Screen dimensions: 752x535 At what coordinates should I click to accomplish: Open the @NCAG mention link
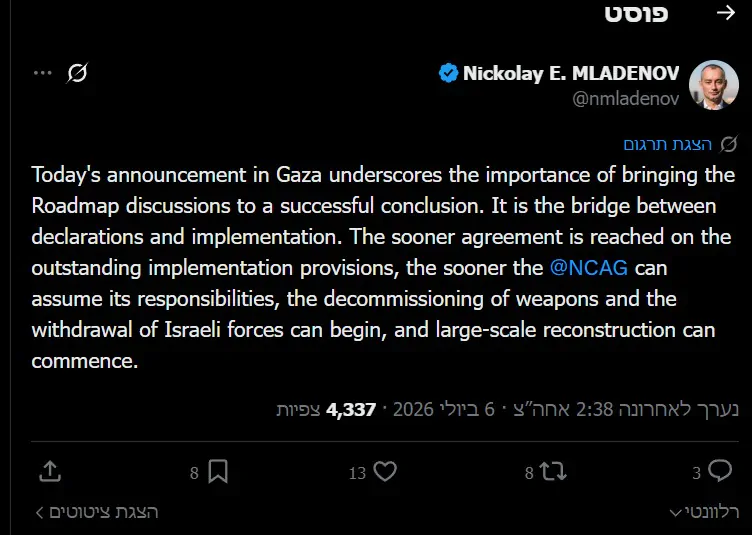point(588,268)
